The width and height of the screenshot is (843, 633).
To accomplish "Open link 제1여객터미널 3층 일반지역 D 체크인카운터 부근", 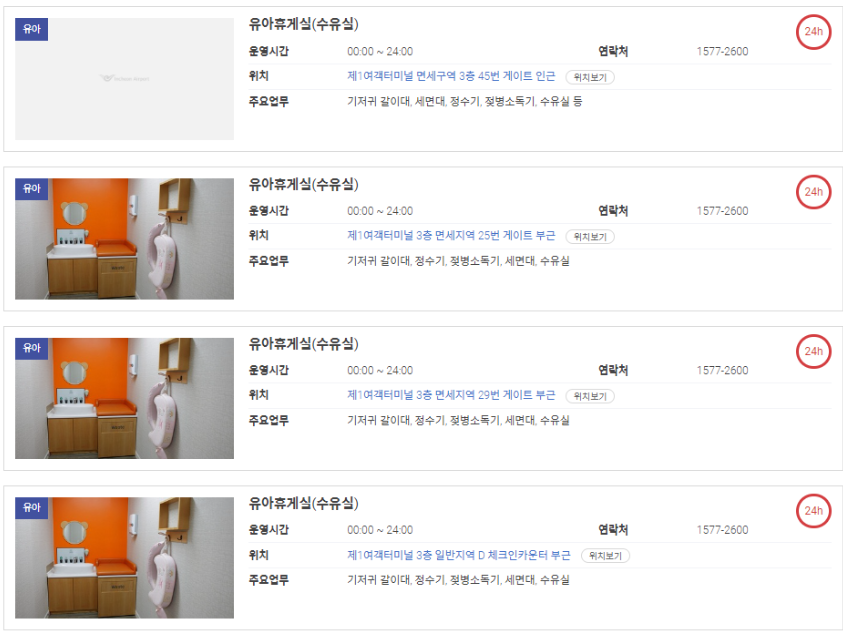I will coord(459,554).
